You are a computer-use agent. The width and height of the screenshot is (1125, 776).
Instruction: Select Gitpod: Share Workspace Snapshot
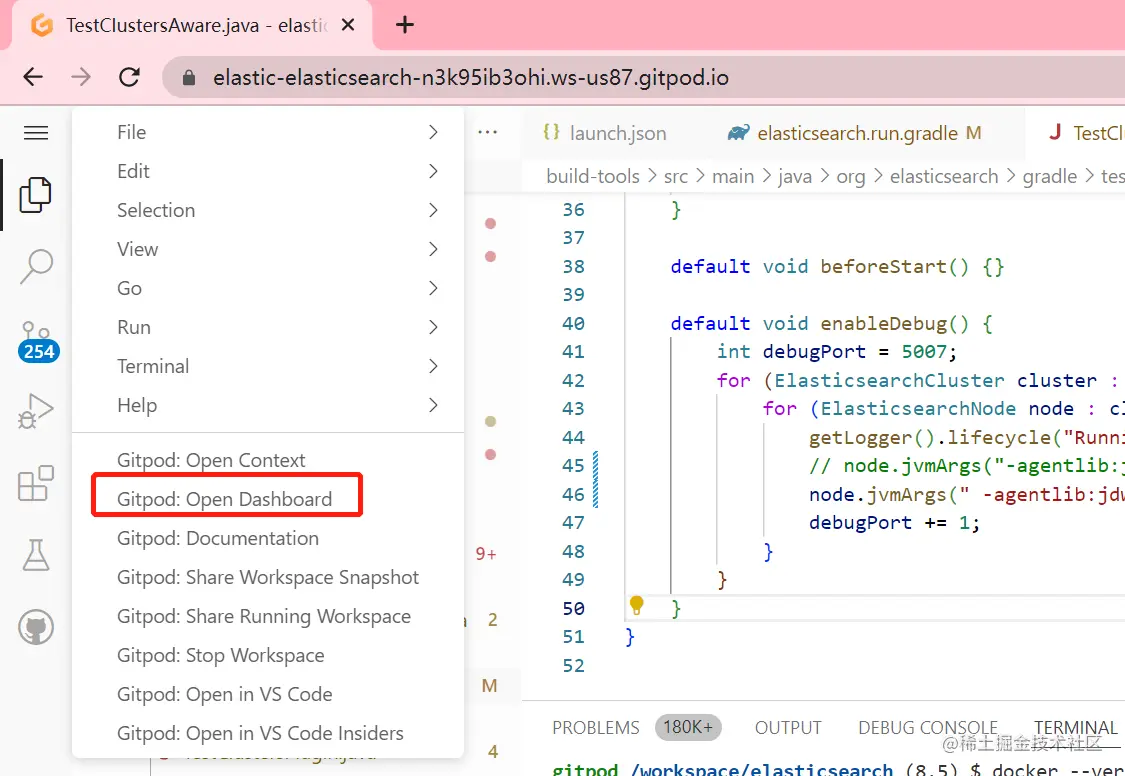(268, 577)
